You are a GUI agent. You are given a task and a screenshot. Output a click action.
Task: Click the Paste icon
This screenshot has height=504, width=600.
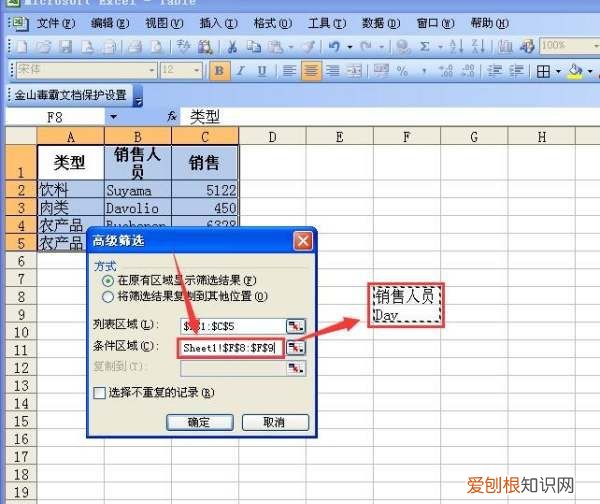coord(275,47)
